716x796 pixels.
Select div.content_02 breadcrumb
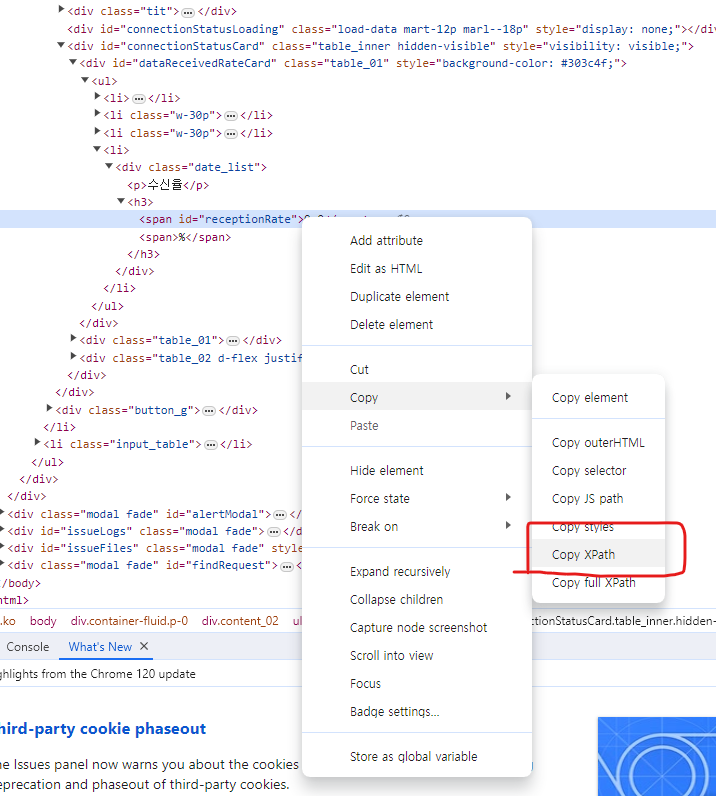coord(240,621)
